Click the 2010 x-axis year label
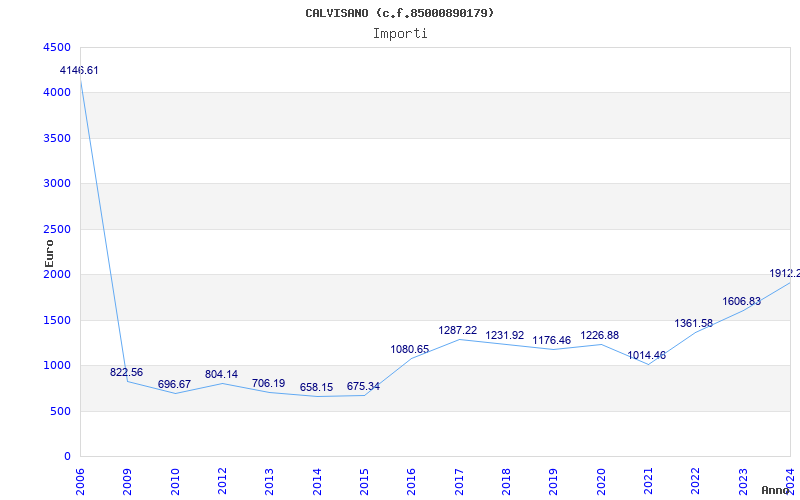This screenshot has height=500, width=800. coord(175,481)
